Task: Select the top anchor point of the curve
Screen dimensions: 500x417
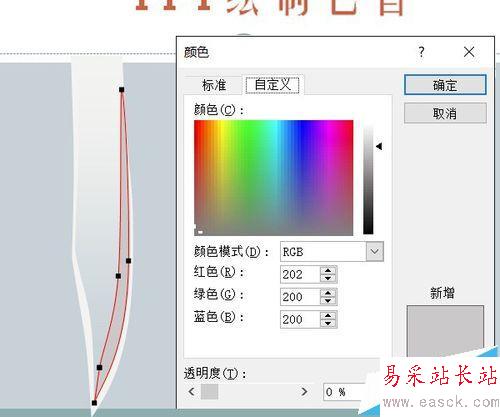Action: (x=122, y=89)
